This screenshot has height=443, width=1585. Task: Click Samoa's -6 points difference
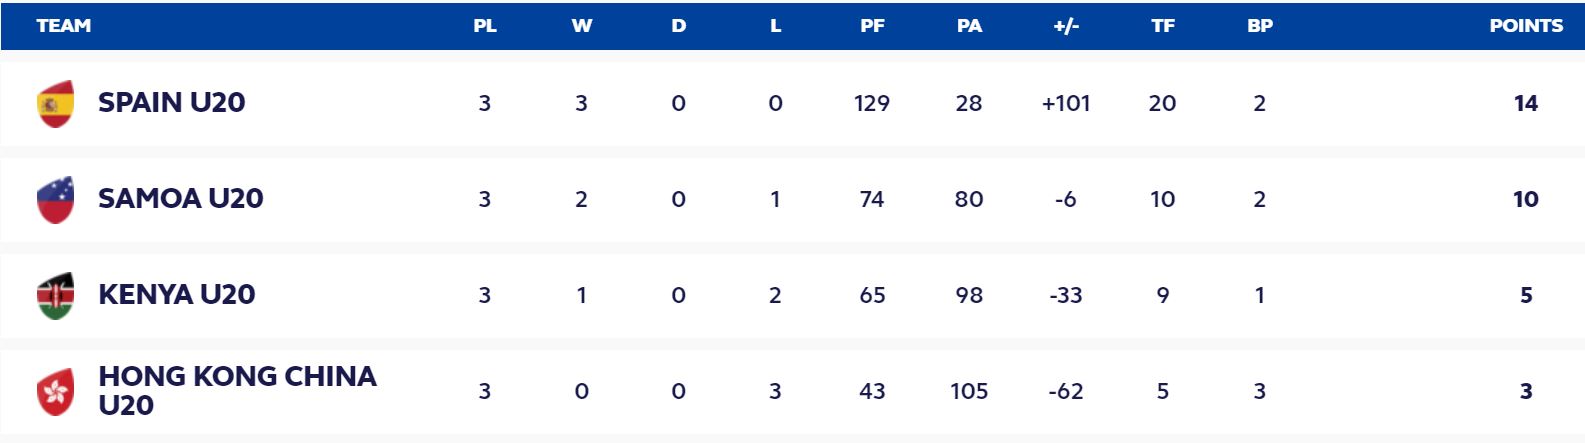click(x=1065, y=199)
